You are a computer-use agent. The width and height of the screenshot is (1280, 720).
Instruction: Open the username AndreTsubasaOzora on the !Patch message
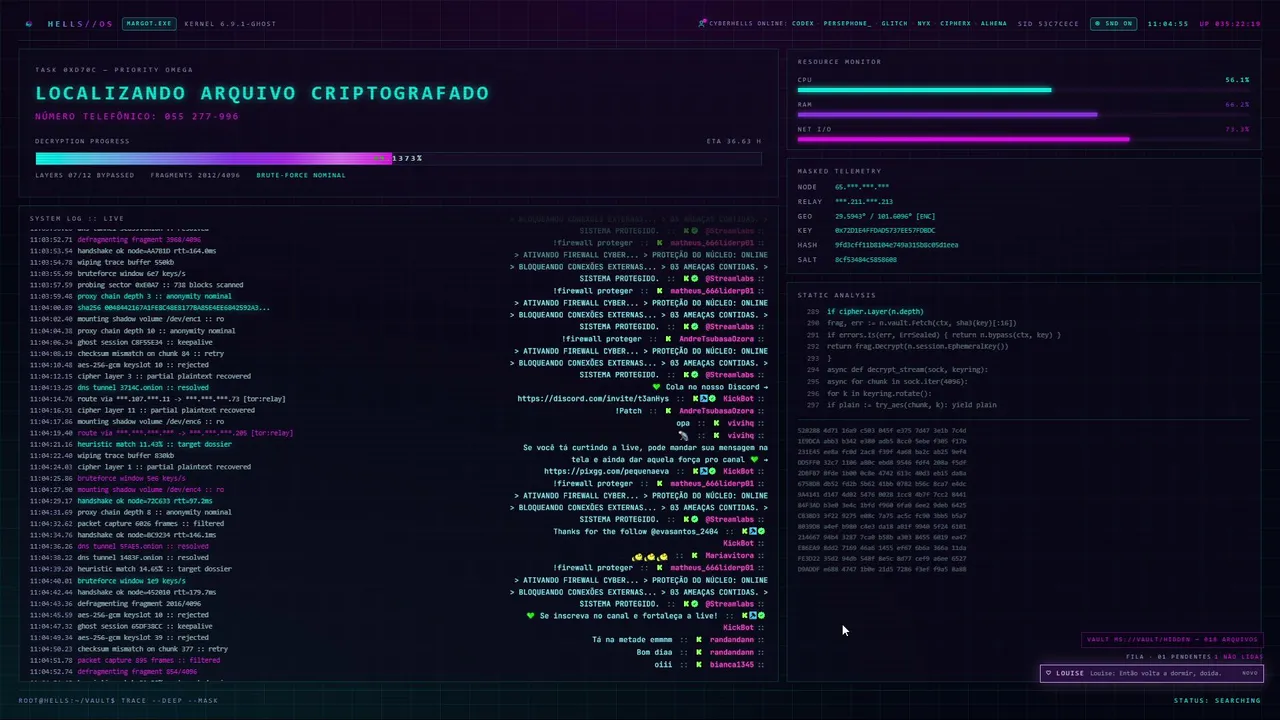tap(716, 411)
